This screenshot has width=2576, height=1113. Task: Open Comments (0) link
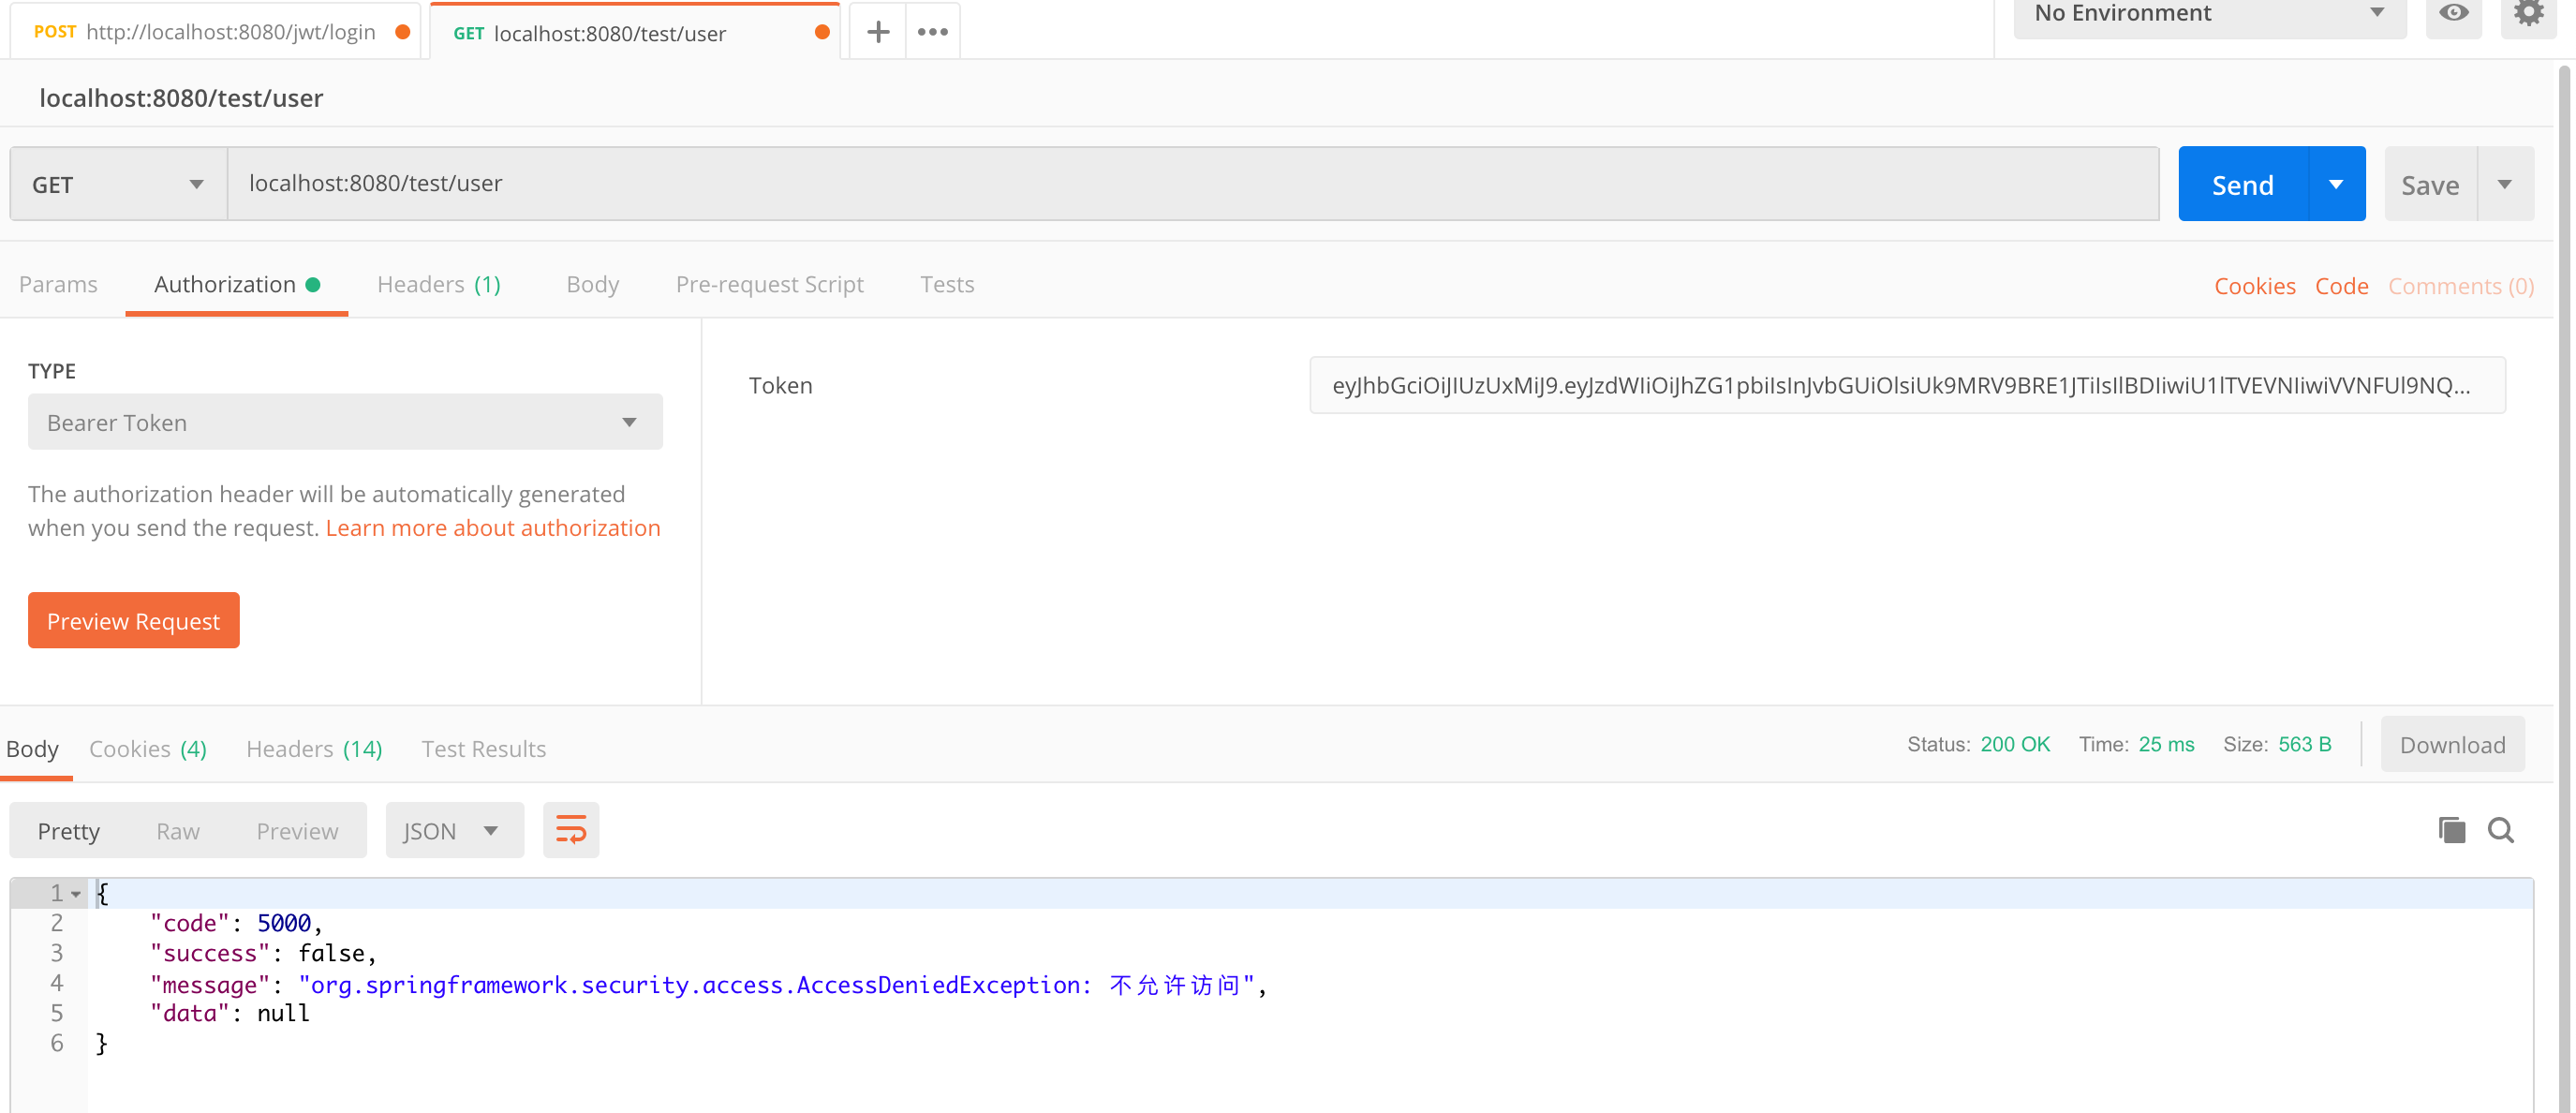(x=2461, y=286)
